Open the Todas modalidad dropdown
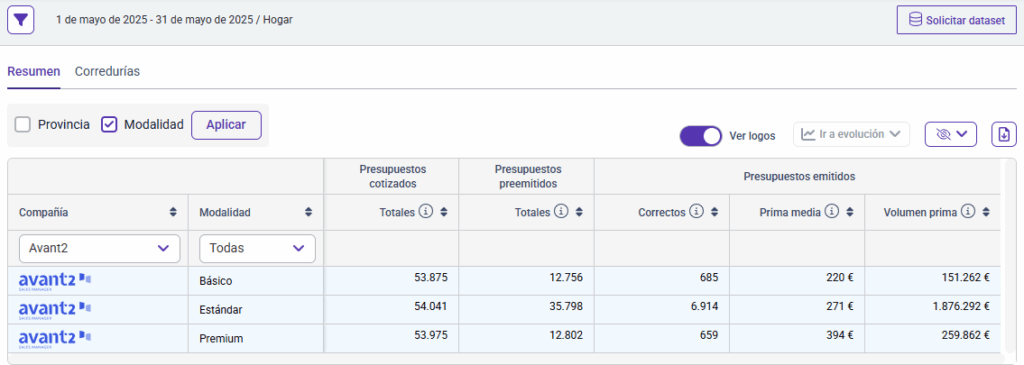The width and height of the screenshot is (1024, 365). click(257, 248)
